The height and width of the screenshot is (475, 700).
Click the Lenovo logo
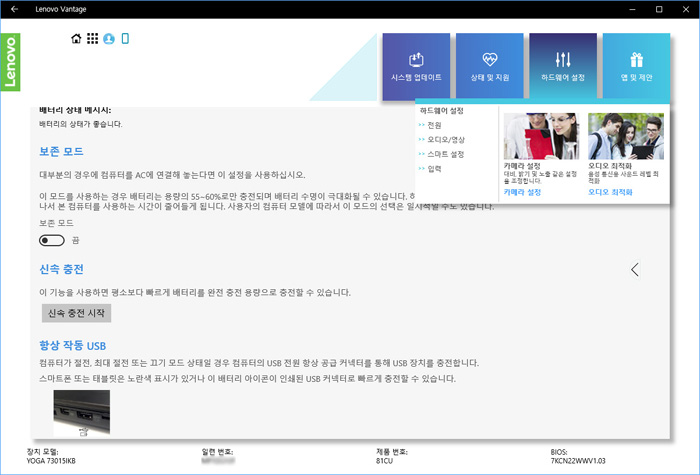tap(10, 62)
